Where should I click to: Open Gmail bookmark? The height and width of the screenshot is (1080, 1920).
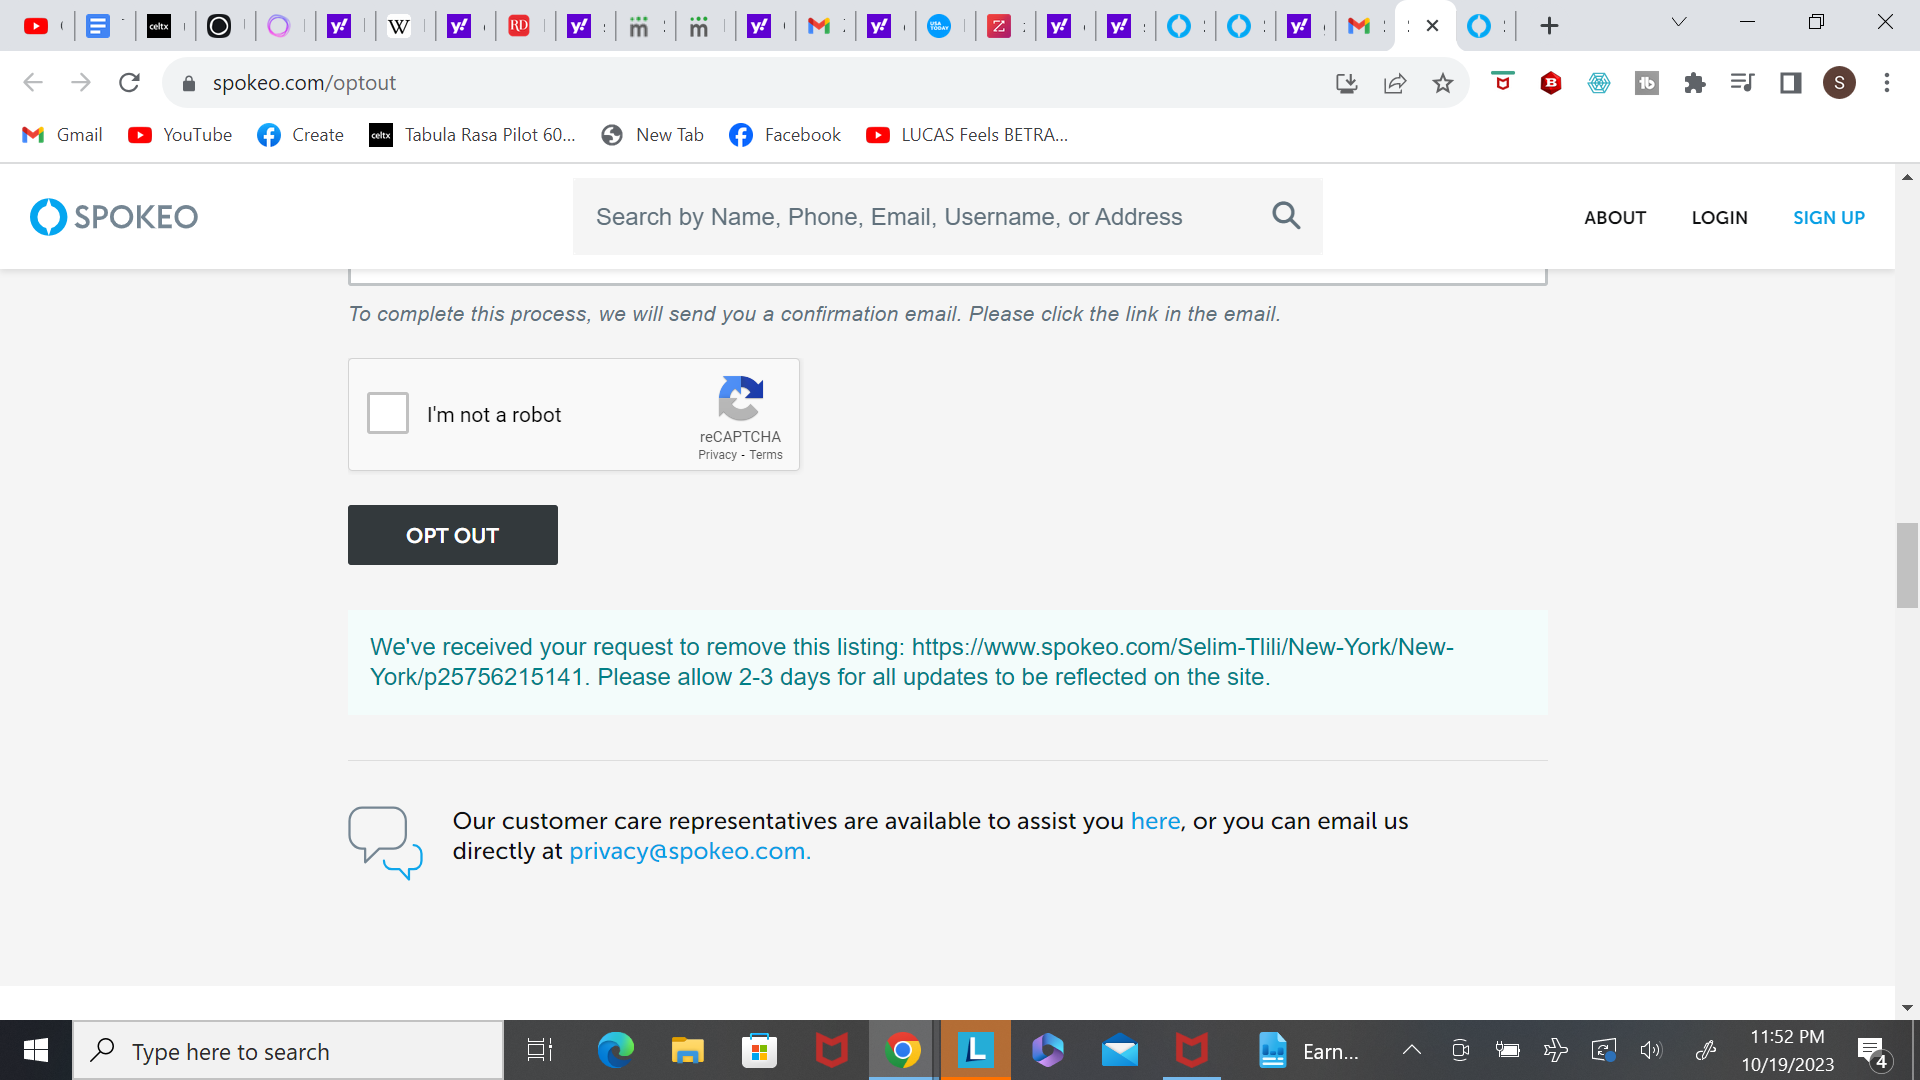coord(62,135)
